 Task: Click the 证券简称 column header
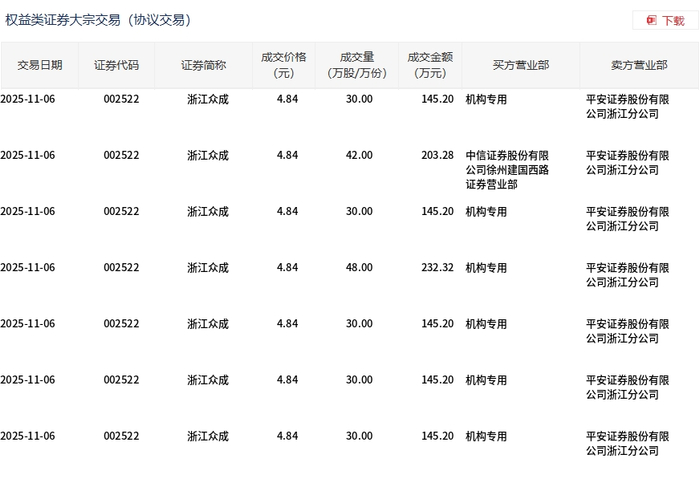204,65
